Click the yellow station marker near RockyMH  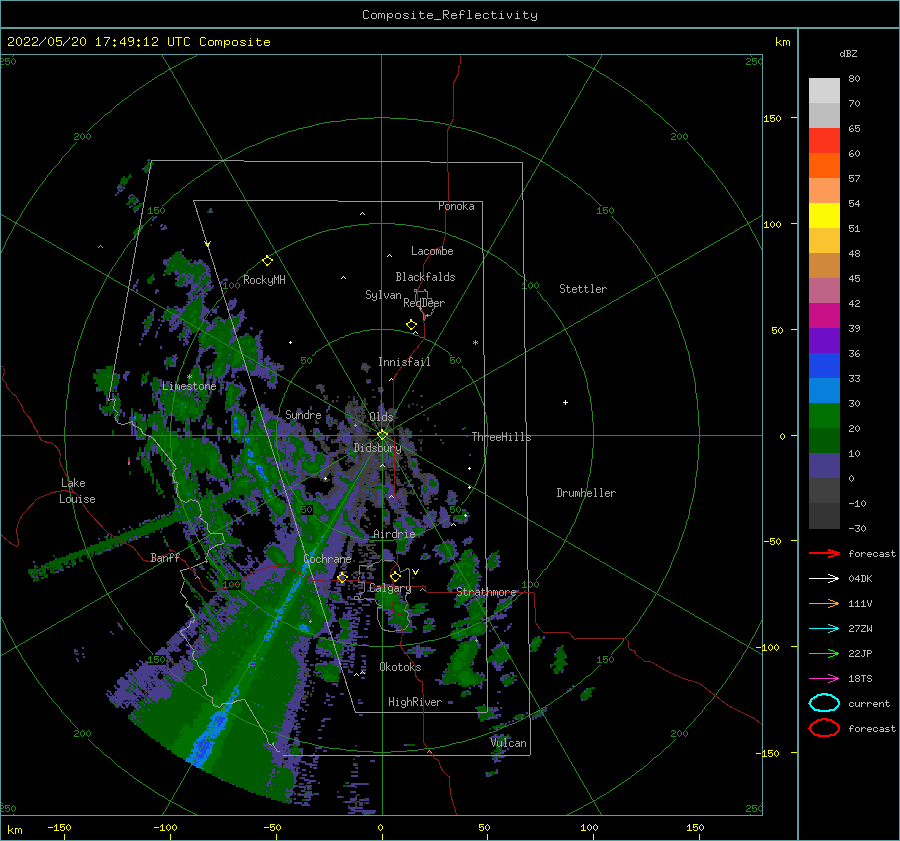267,261
